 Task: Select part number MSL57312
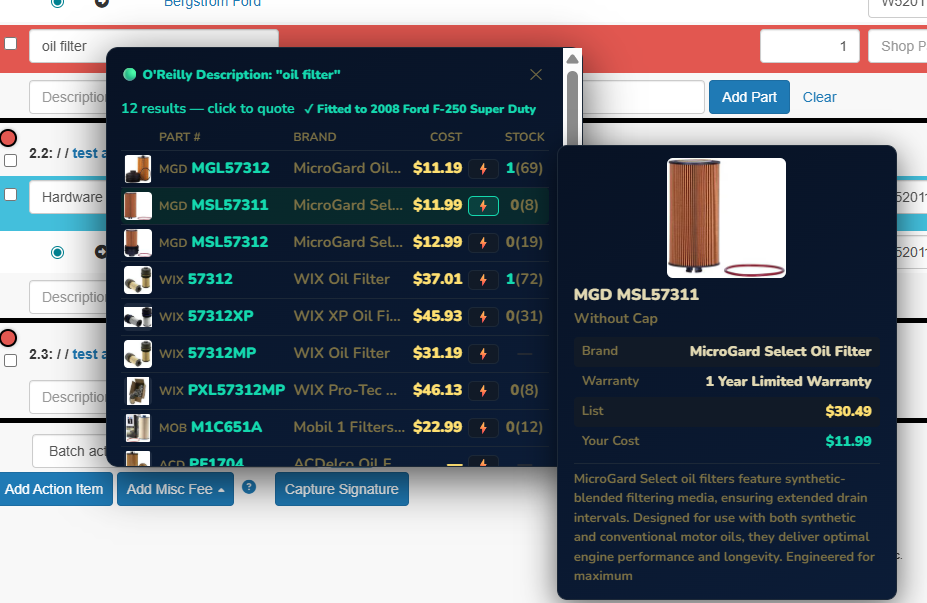click(x=230, y=242)
